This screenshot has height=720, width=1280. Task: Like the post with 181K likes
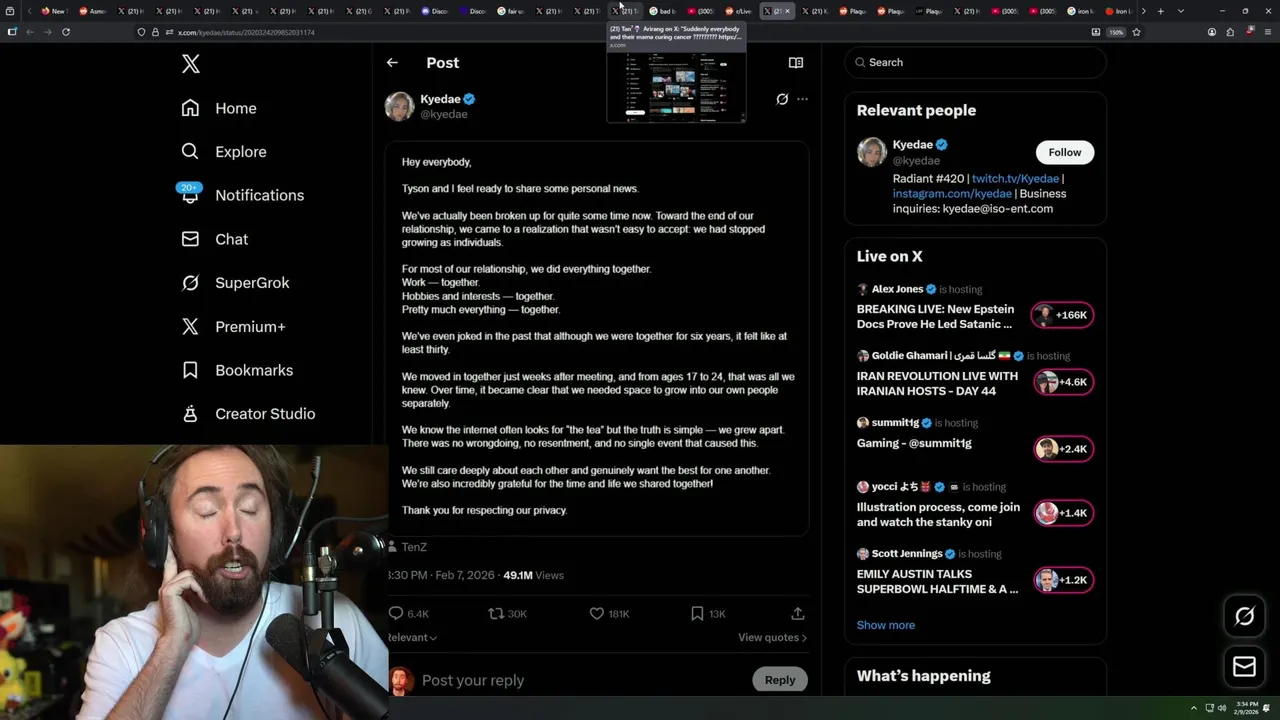click(609, 613)
